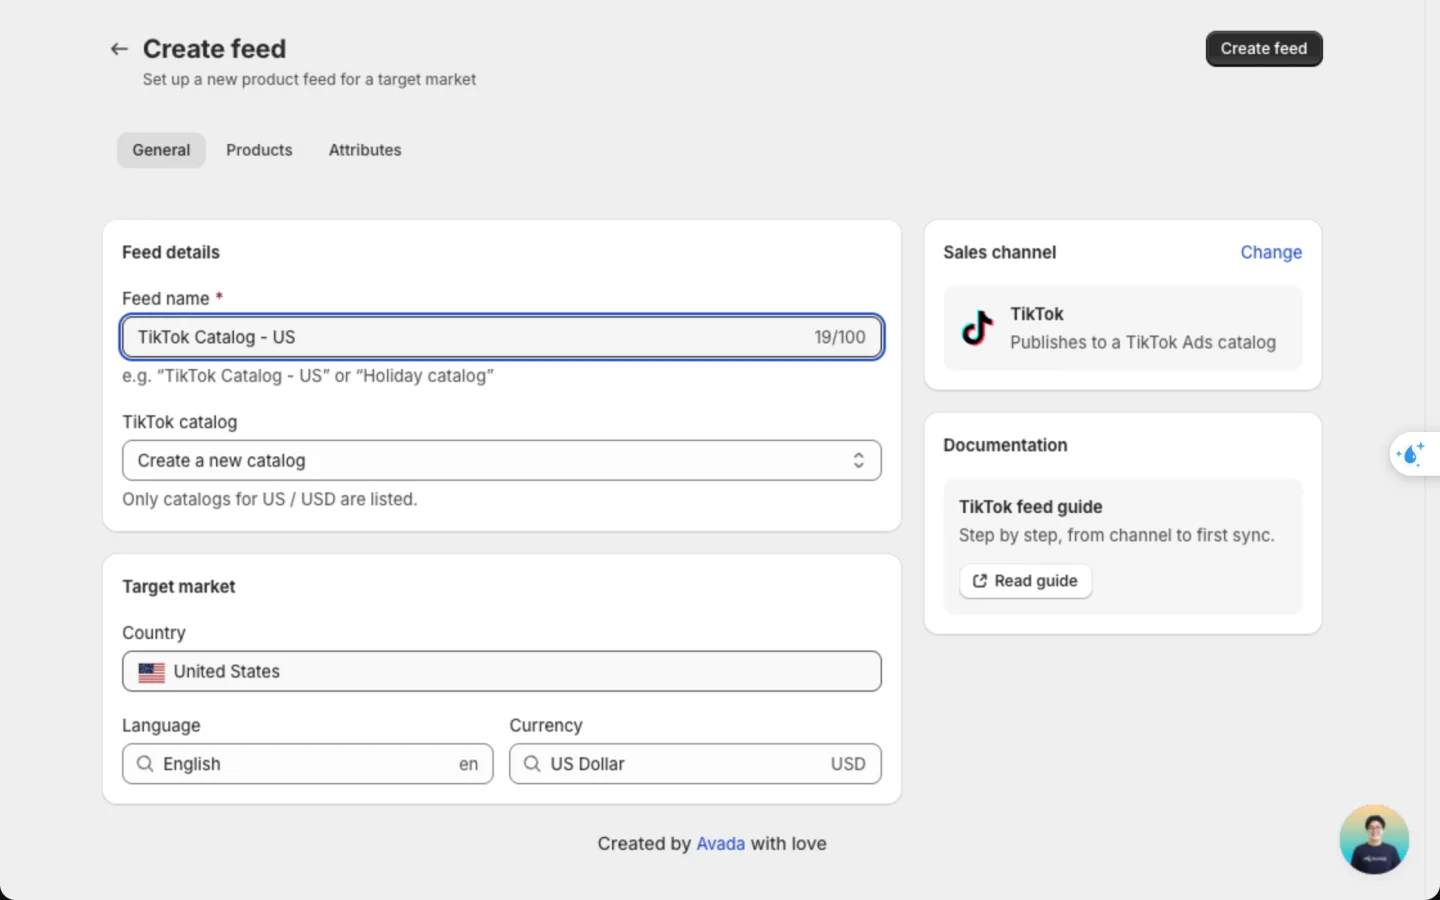
Task: Click the United States flag icon
Action: point(152,672)
